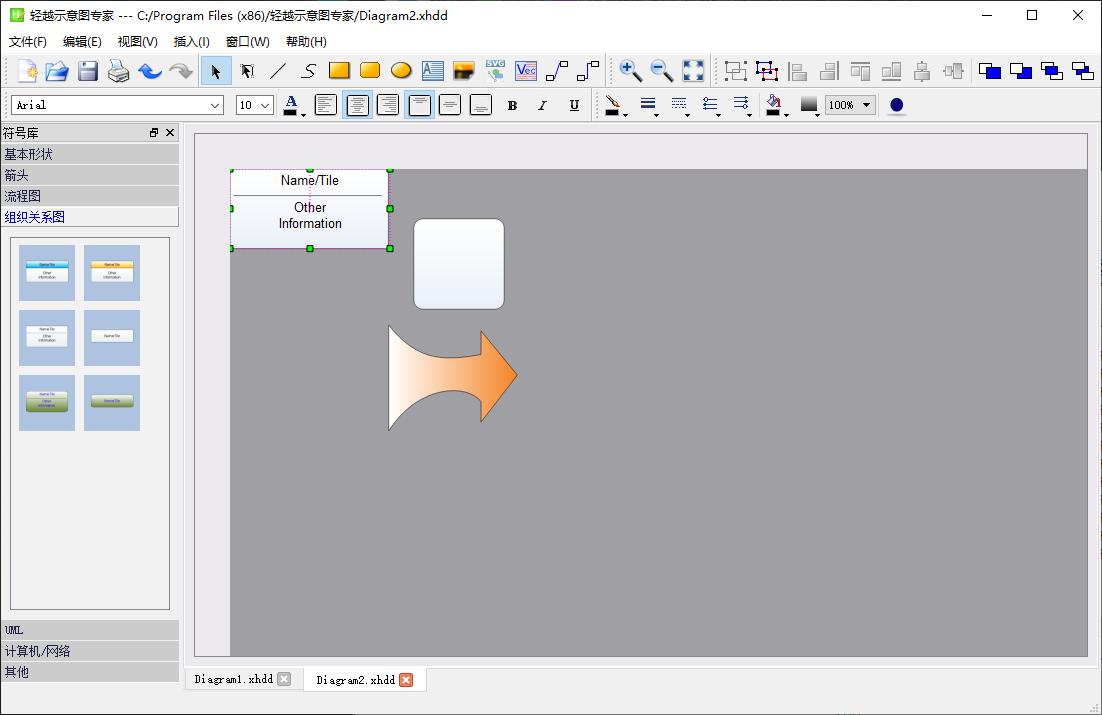Open the 视图(V) menu
Viewport: 1102px width, 715px height.
point(137,41)
